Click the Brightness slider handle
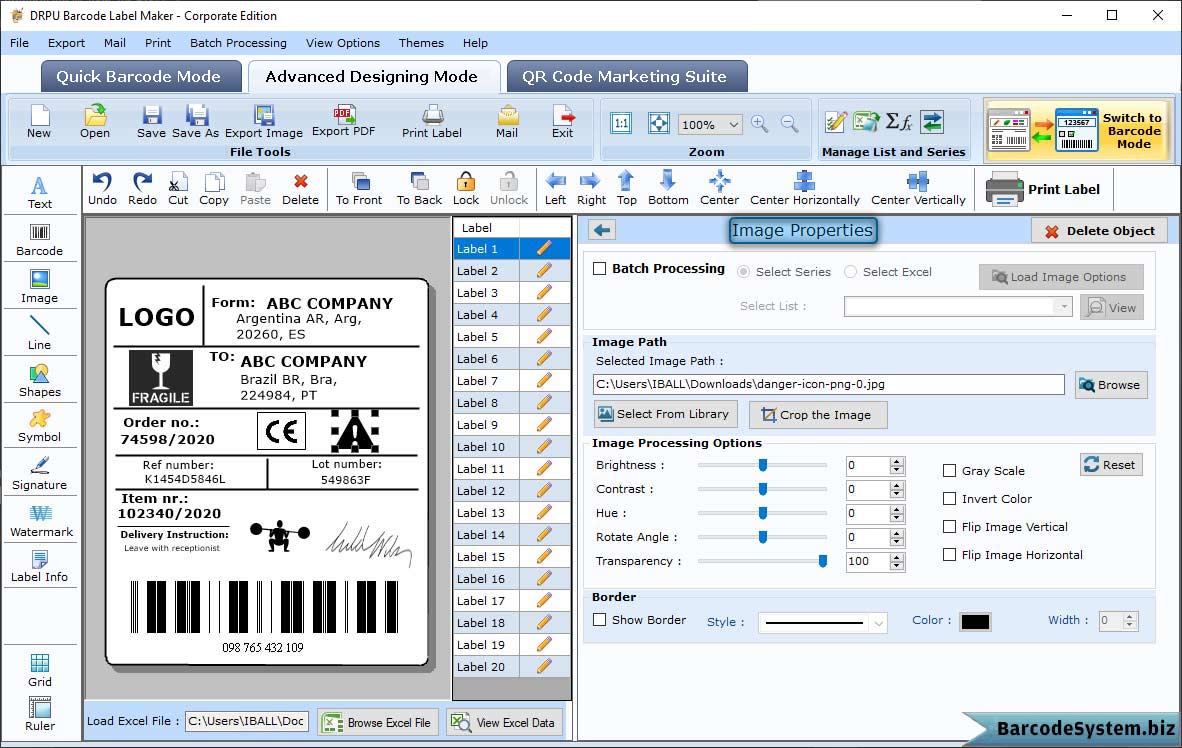Screen dimensions: 1182x748 point(763,465)
